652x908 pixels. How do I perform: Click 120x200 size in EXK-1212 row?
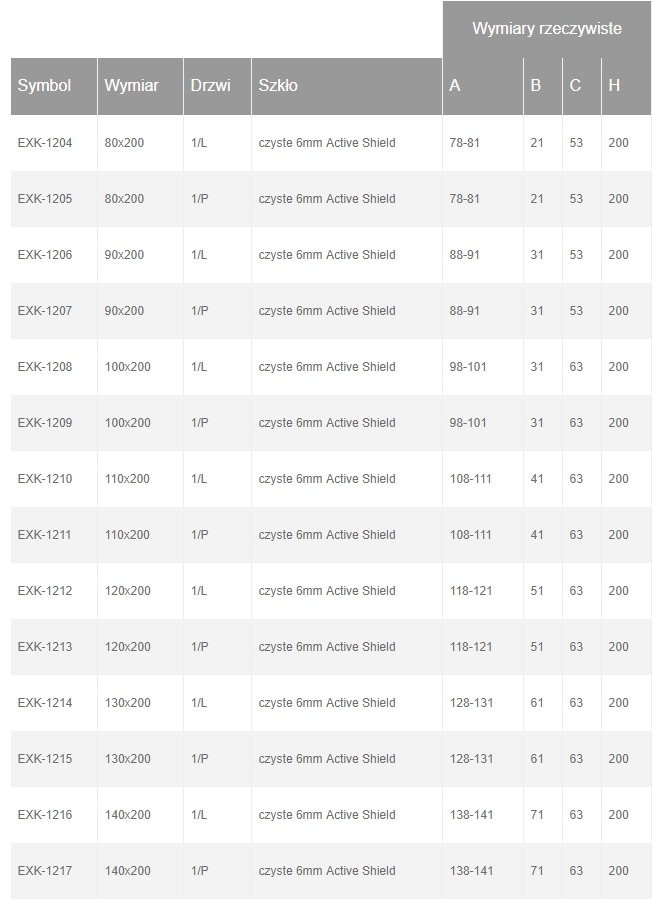click(x=127, y=591)
